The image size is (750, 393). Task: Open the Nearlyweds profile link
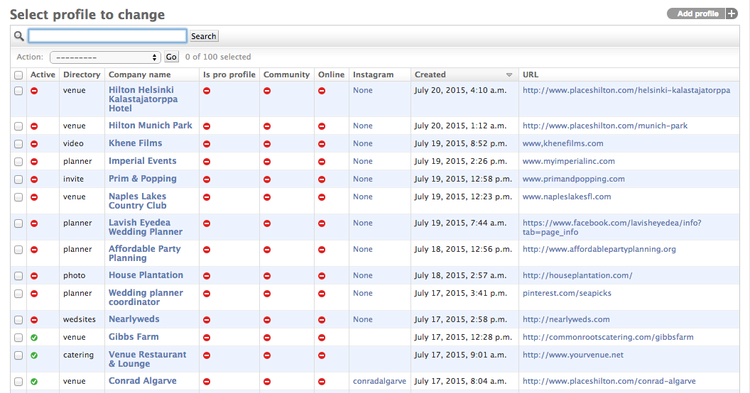134,319
